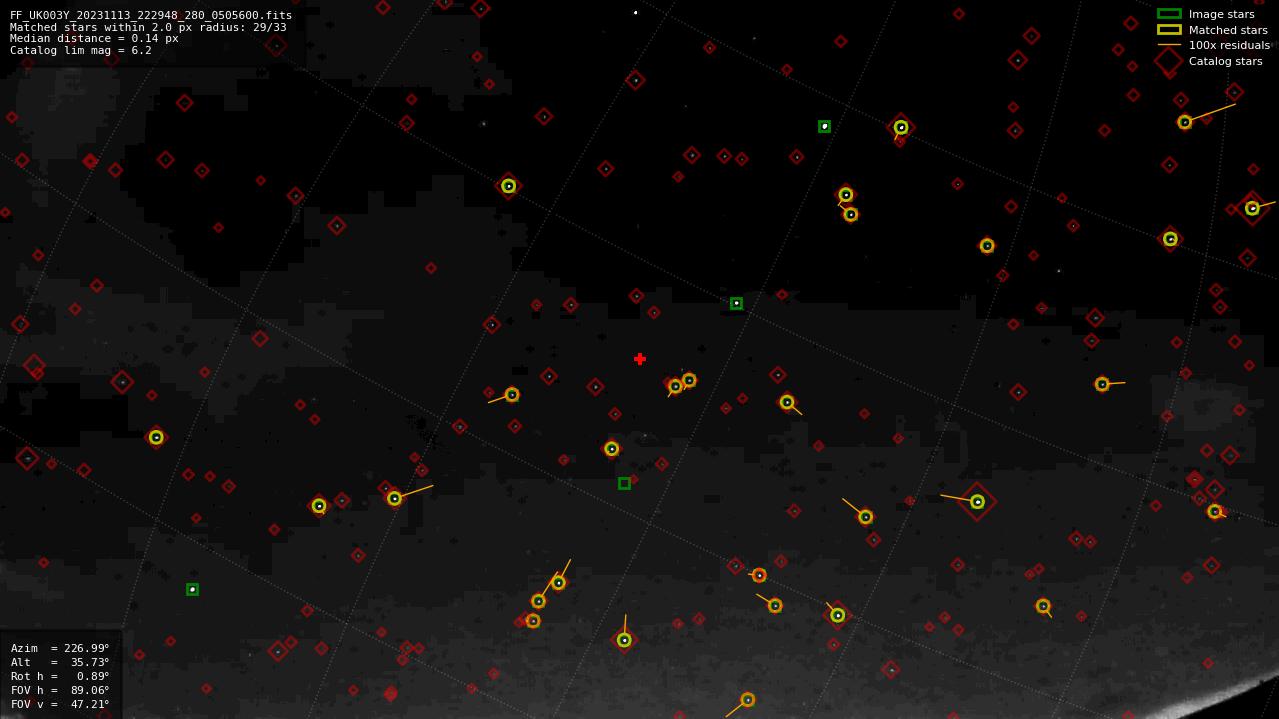Click the 'FOV v = 47.21°' readout
This screenshot has height=719, width=1279.
(60, 704)
